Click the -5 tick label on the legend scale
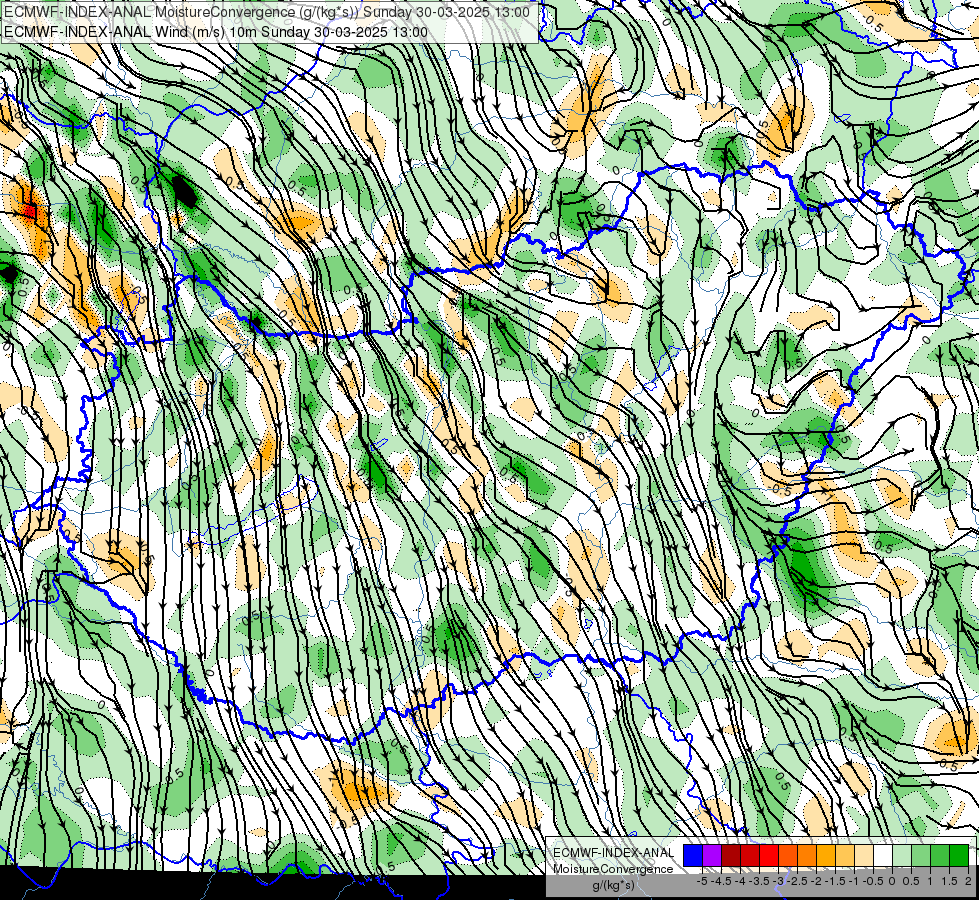Viewport: 979px width, 900px height. [702, 881]
